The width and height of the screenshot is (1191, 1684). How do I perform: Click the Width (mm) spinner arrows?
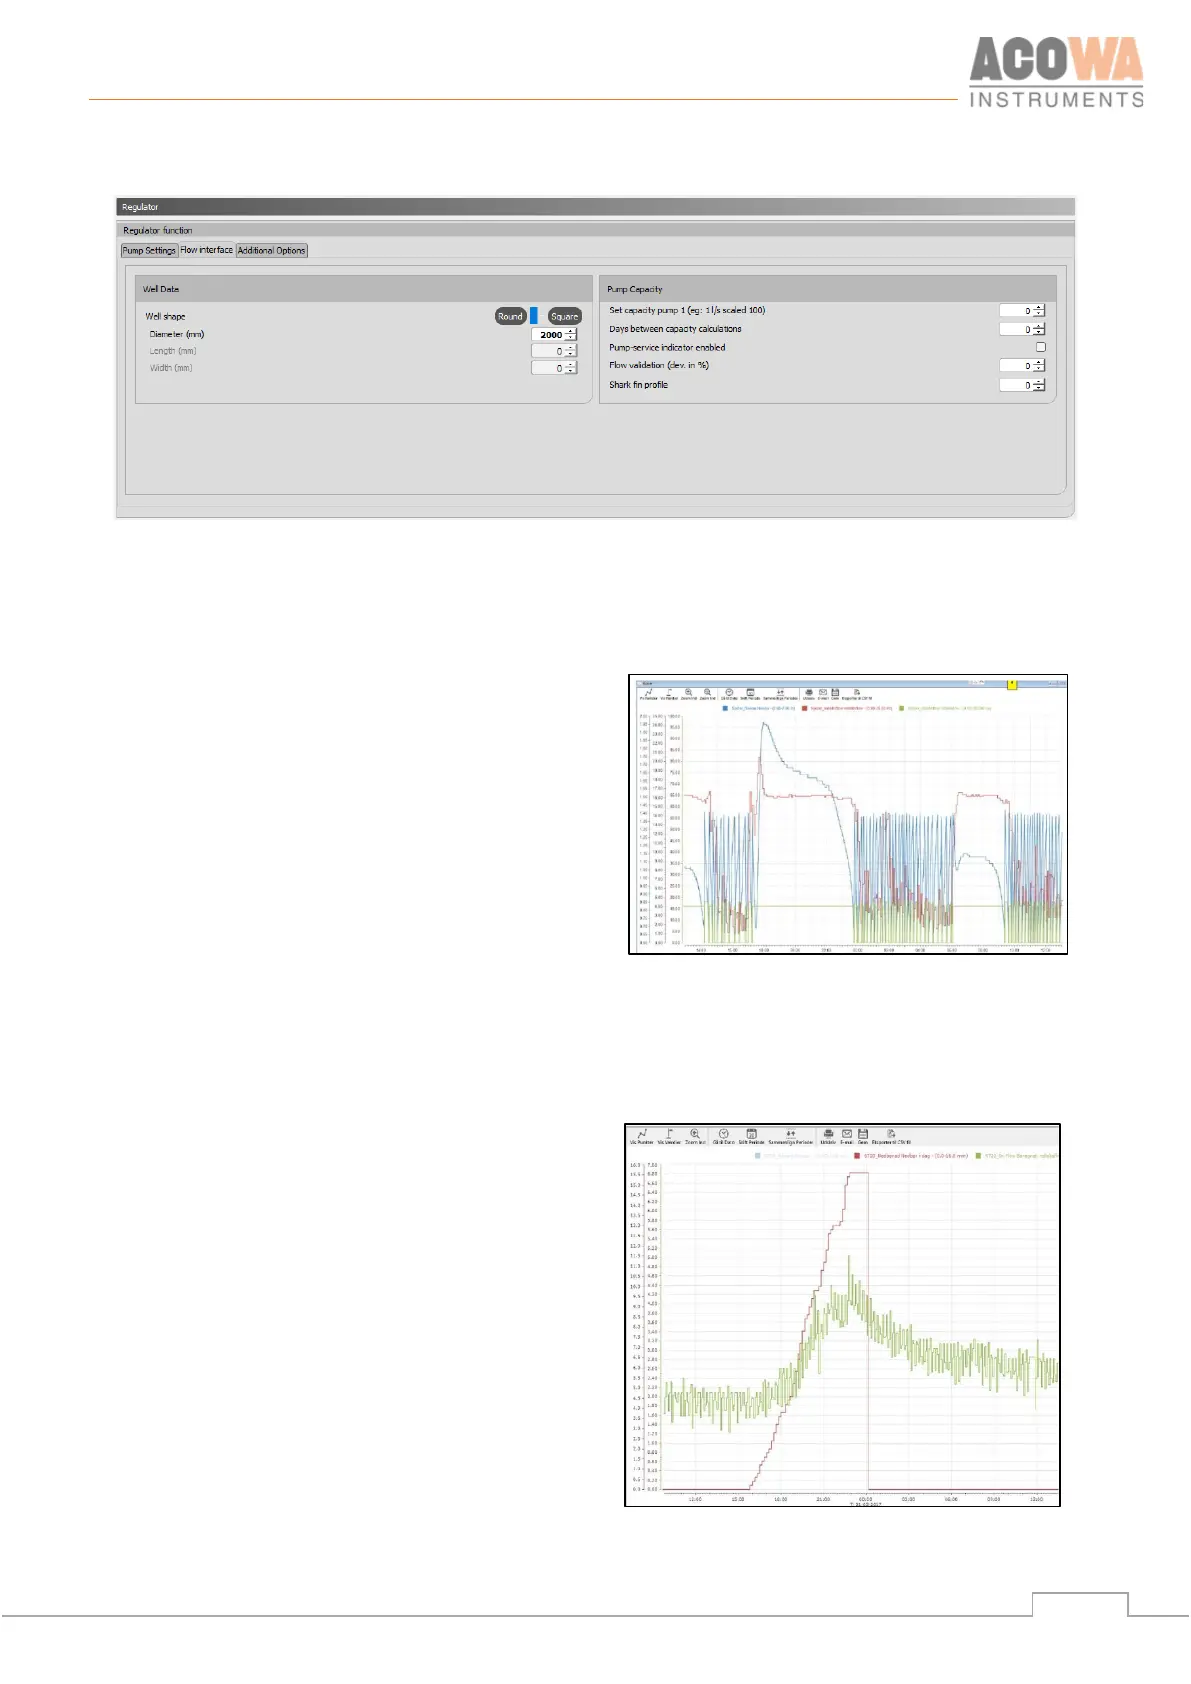[x=571, y=368]
